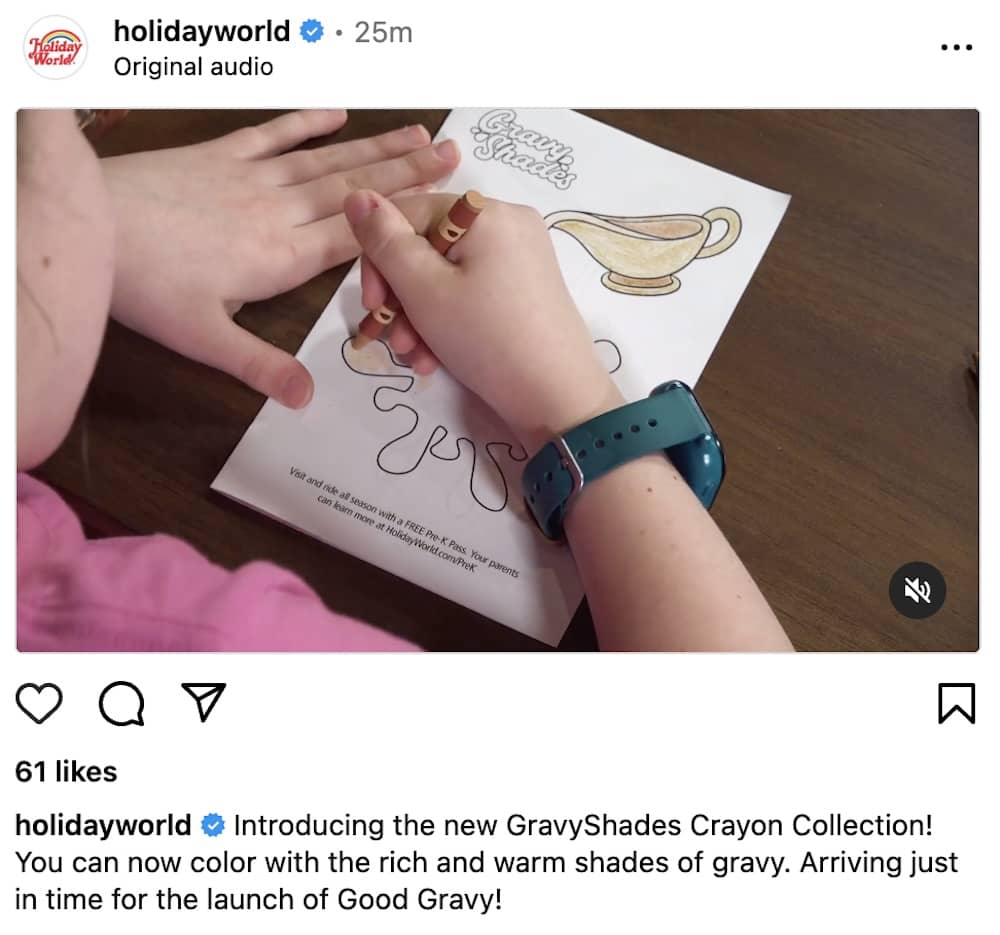Open the Holiday World profile picture
This screenshot has height=935, width=1000.
pos(55,48)
